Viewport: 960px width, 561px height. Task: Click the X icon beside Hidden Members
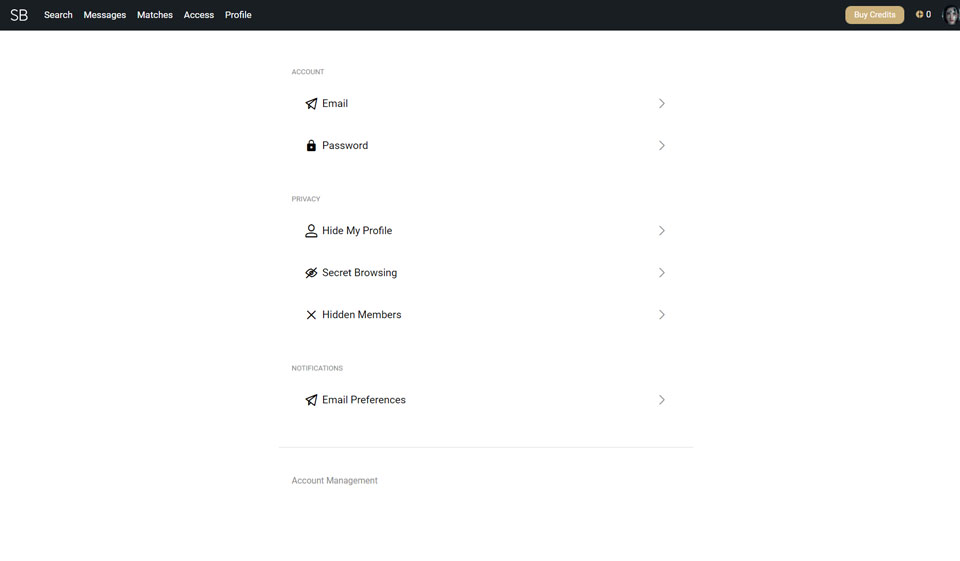(311, 315)
